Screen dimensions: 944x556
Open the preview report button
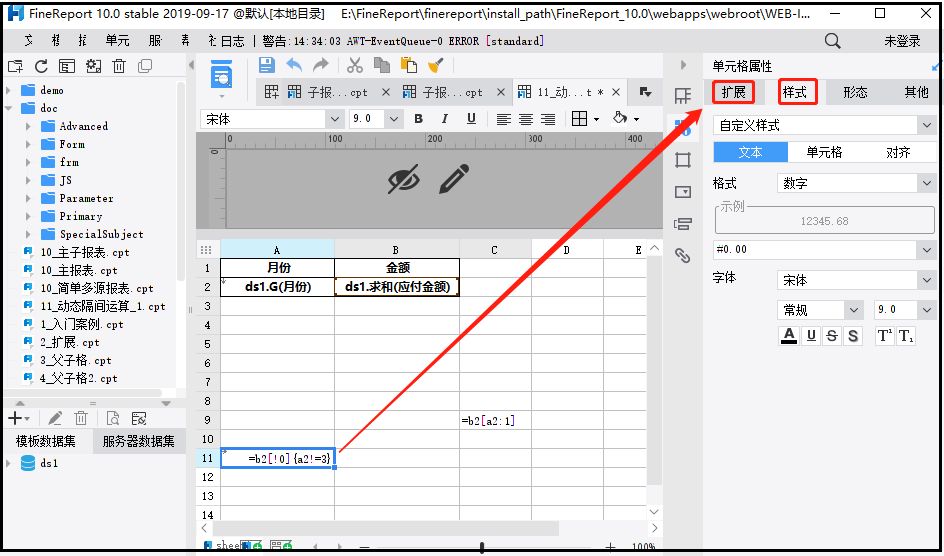click(222, 74)
